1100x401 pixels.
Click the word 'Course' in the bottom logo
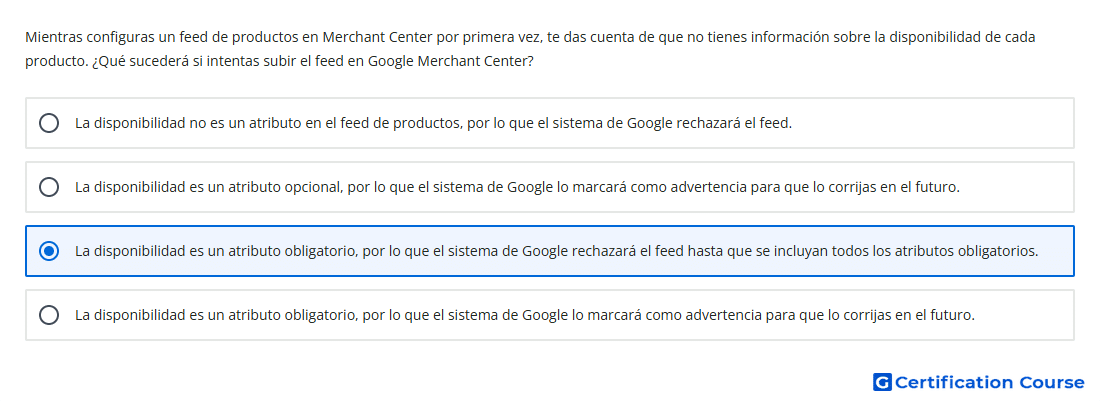tap(1052, 382)
